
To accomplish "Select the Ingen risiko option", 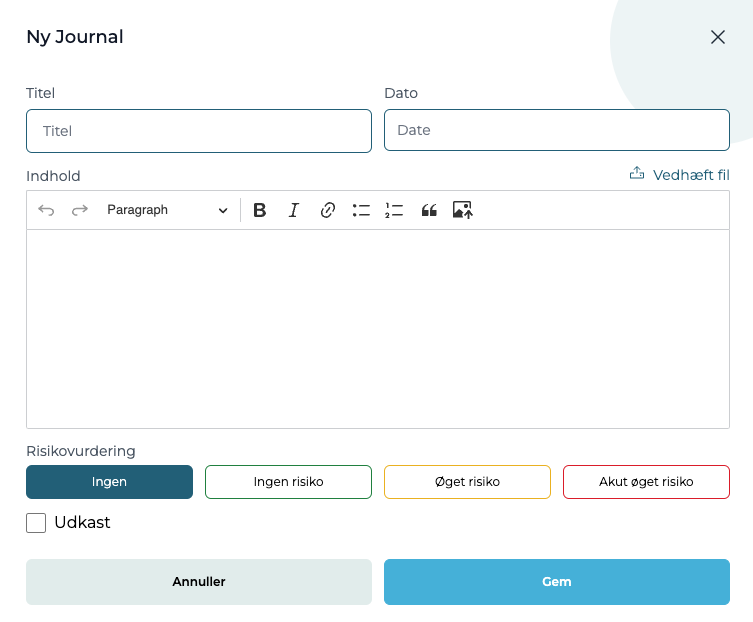I will click(x=288, y=482).
